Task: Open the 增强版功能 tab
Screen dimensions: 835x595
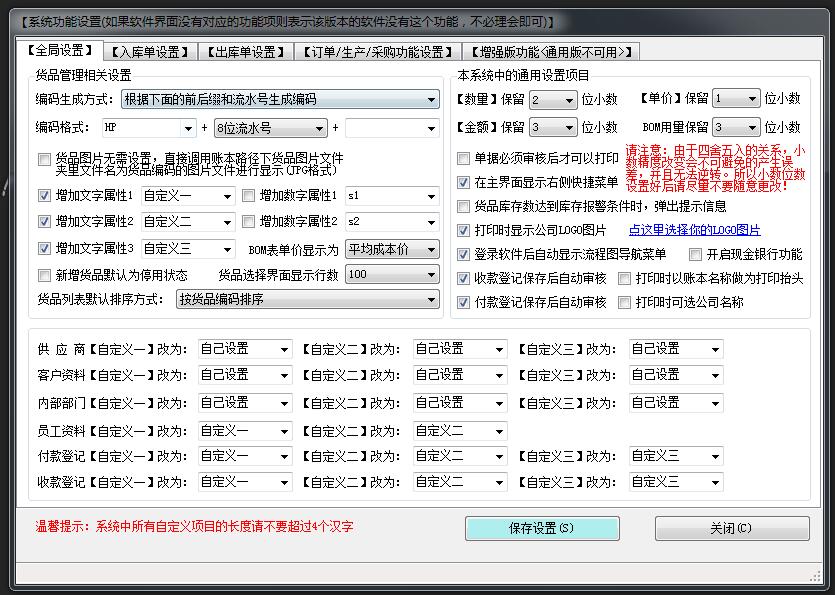Action: click(x=552, y=51)
